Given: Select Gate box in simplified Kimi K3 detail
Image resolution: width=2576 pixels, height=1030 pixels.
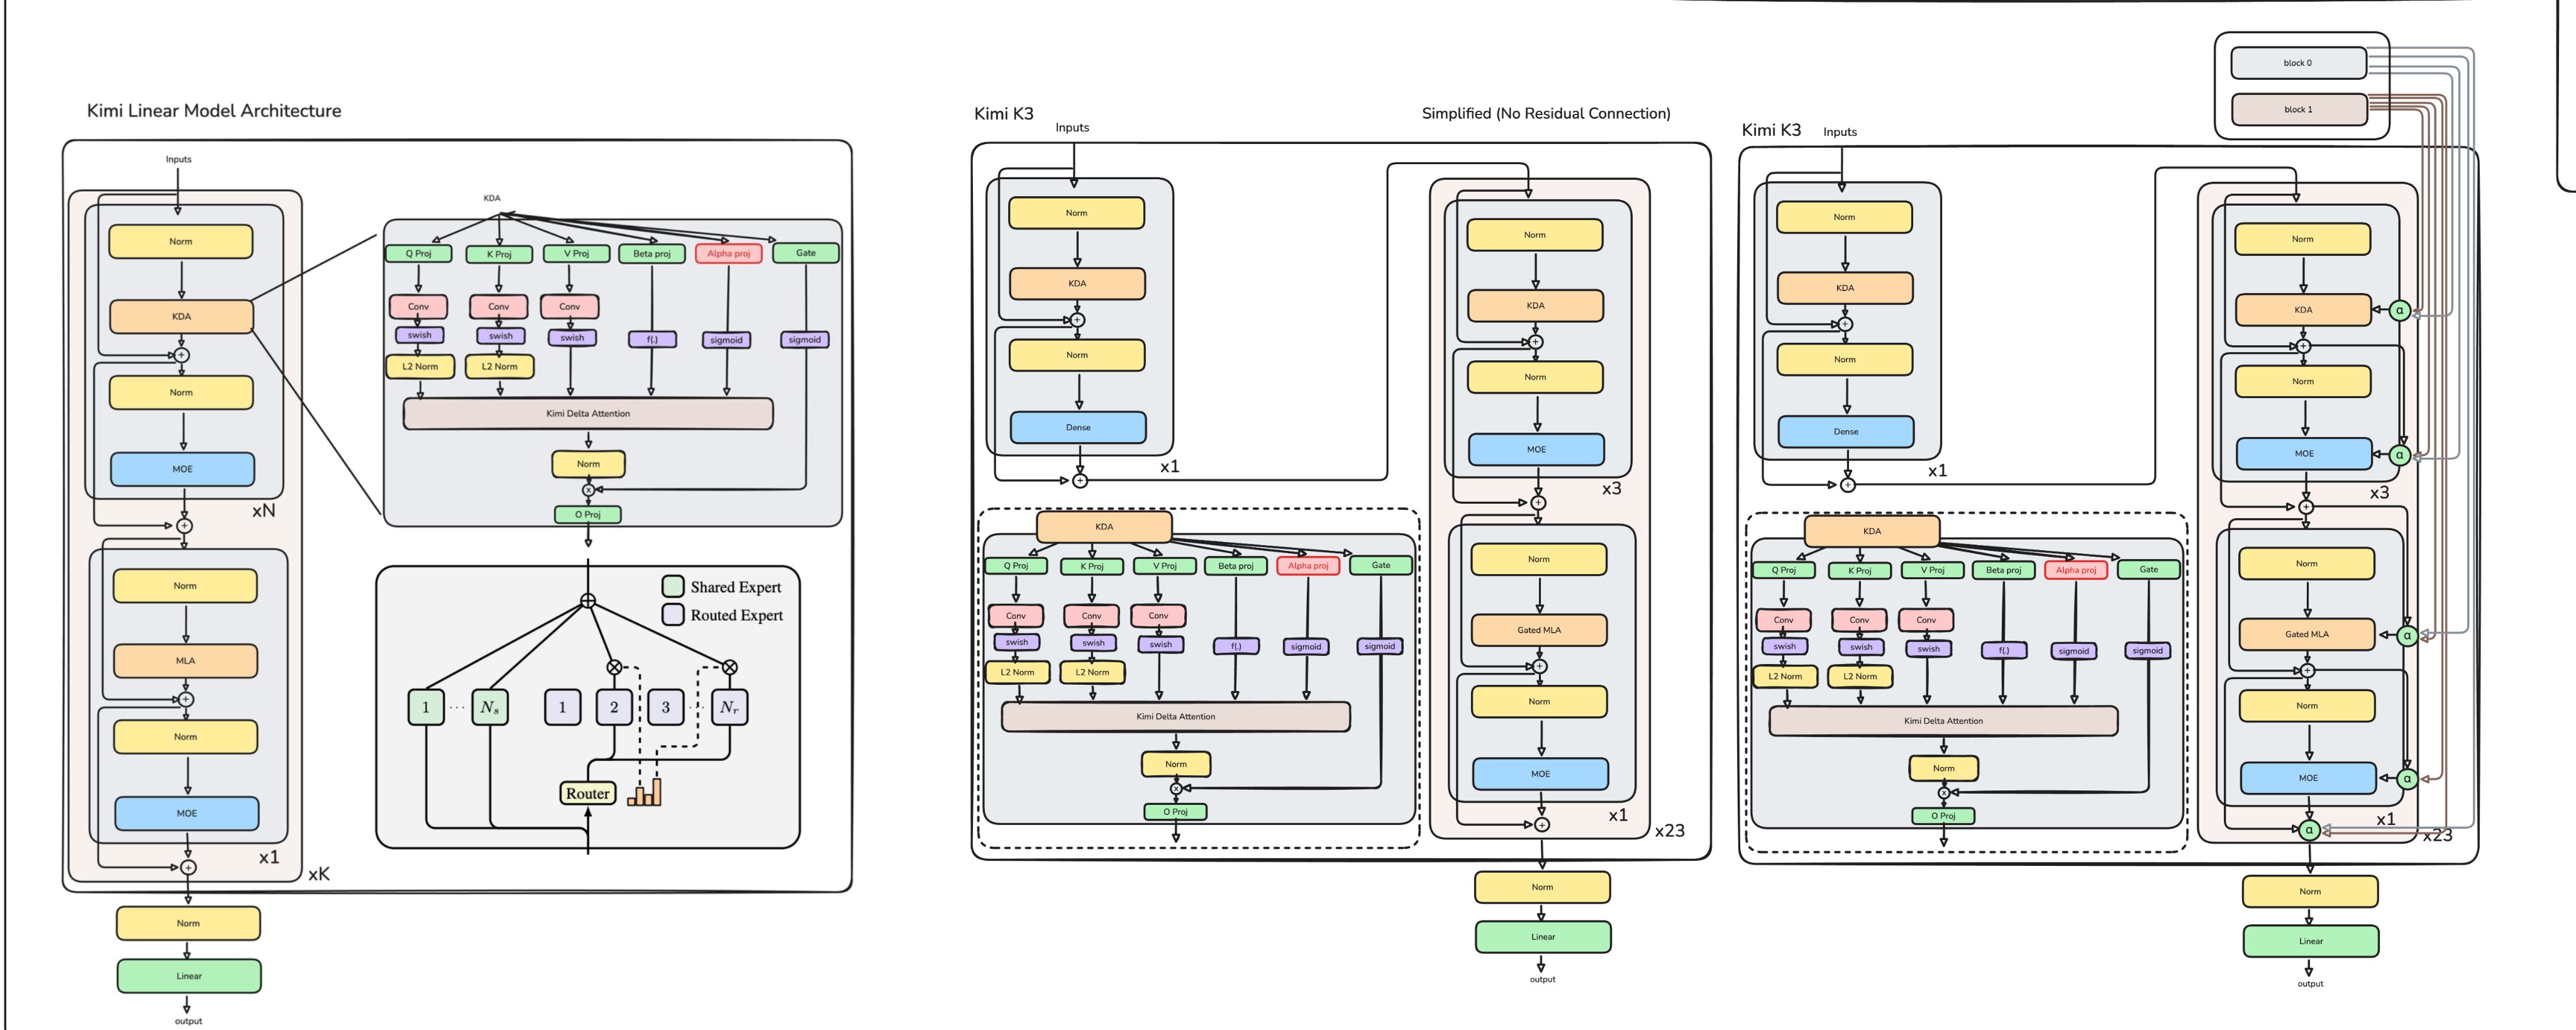Looking at the screenshot, I should tap(1381, 566).
